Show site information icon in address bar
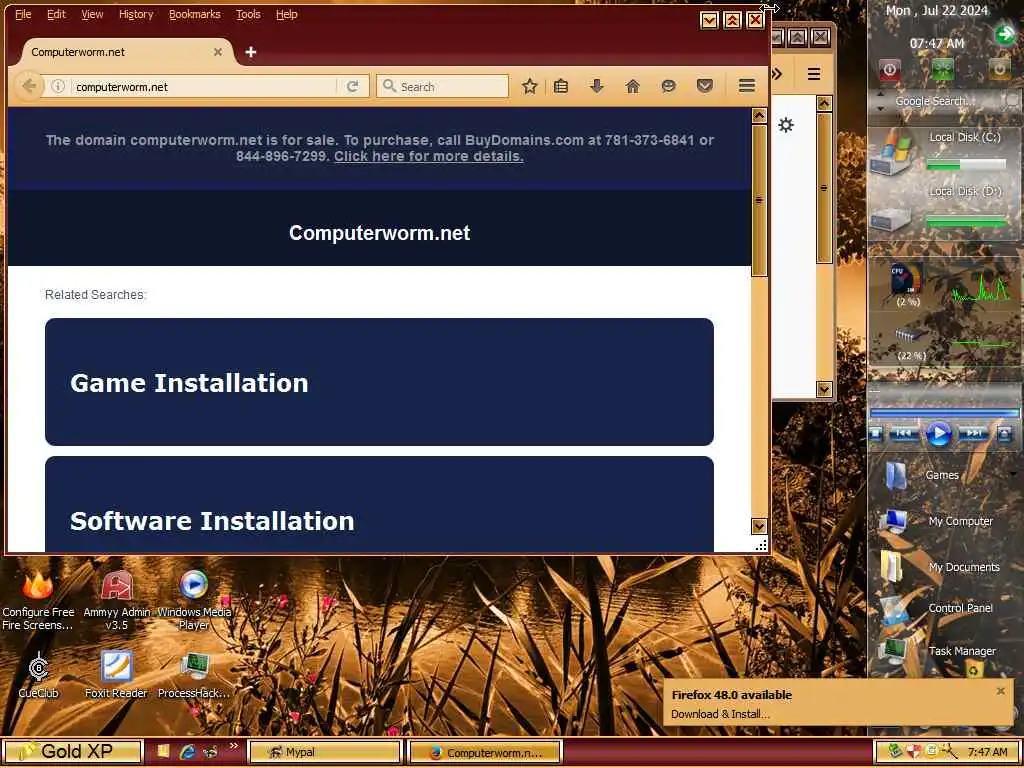 [58, 86]
